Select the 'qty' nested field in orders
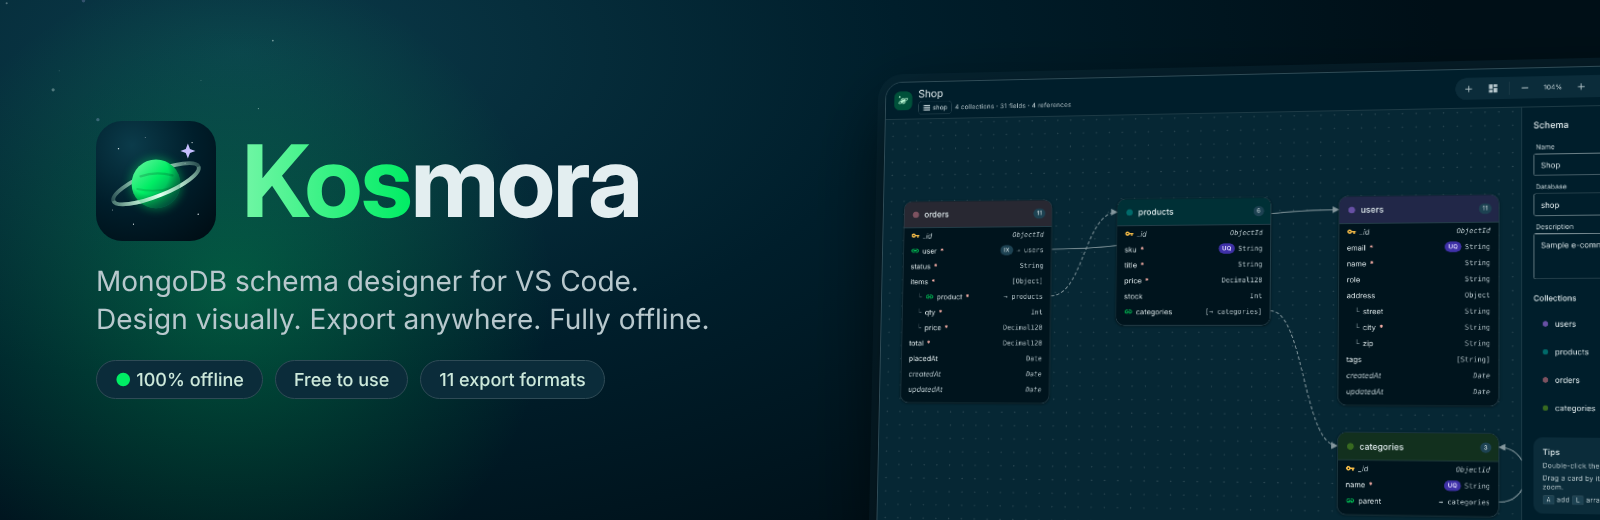This screenshot has width=1600, height=520. click(976, 312)
